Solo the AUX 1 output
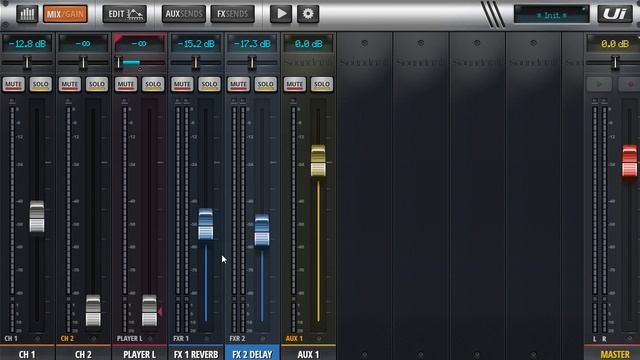640x360 pixels. point(322,84)
